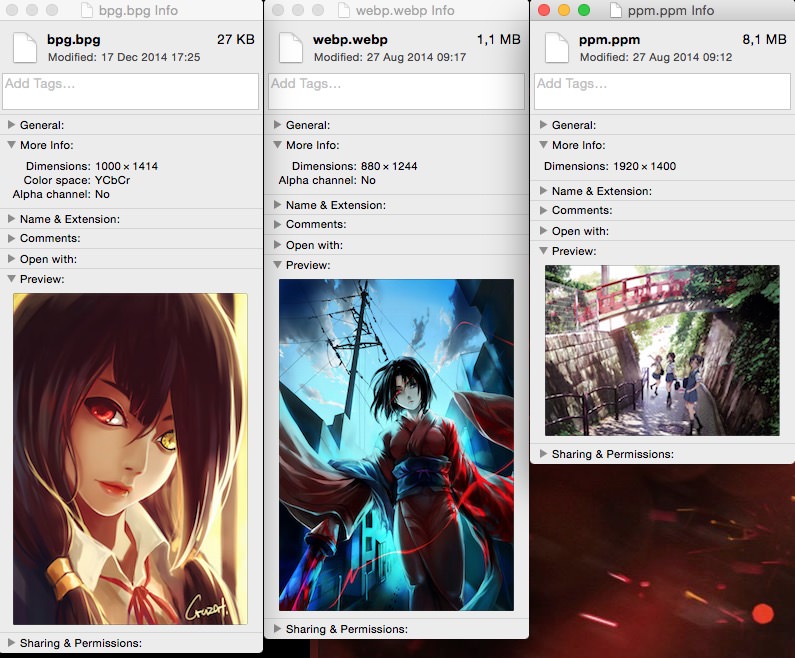Collapse More Info section in bpg.bpg Info
The width and height of the screenshot is (795, 658).
point(11,144)
